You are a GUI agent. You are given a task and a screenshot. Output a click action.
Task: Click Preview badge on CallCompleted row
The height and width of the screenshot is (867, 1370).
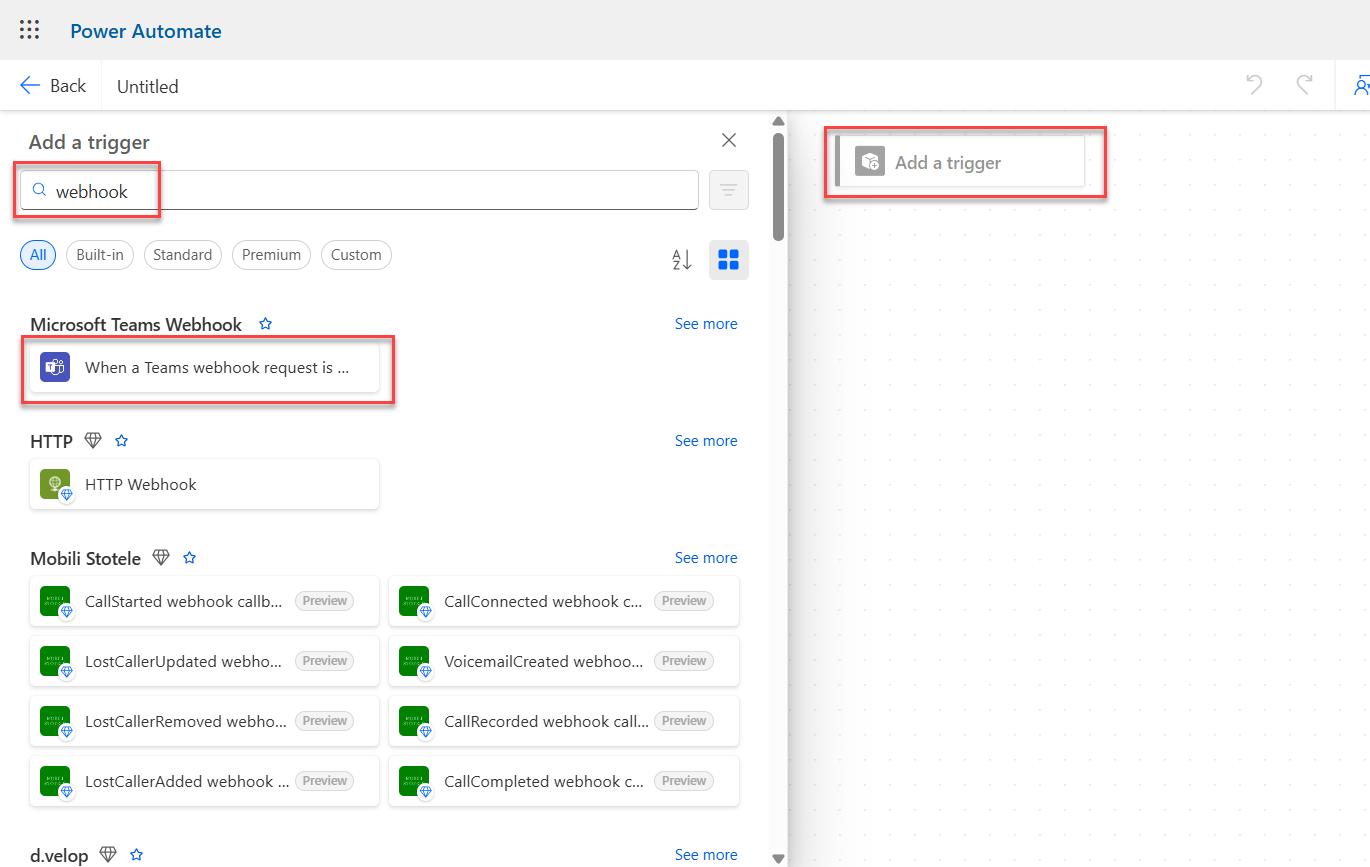(684, 781)
